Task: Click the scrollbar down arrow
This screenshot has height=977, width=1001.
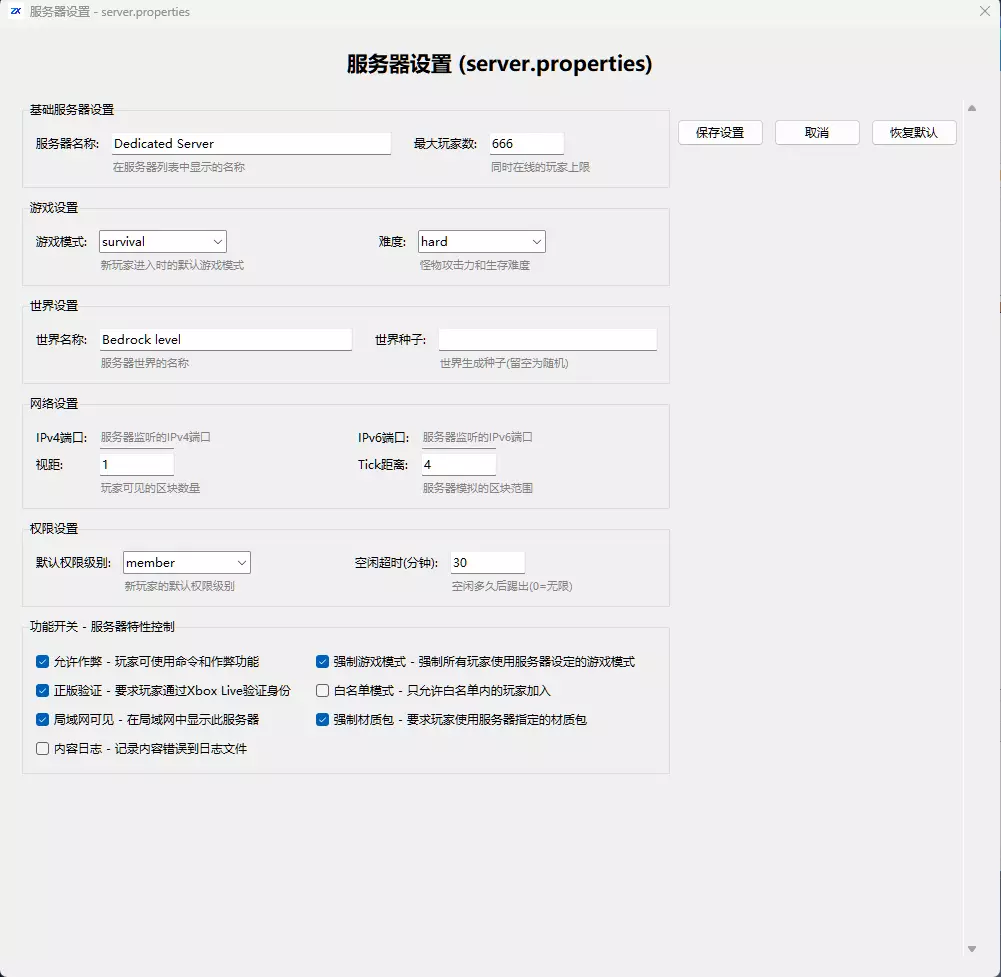Action: click(x=972, y=949)
